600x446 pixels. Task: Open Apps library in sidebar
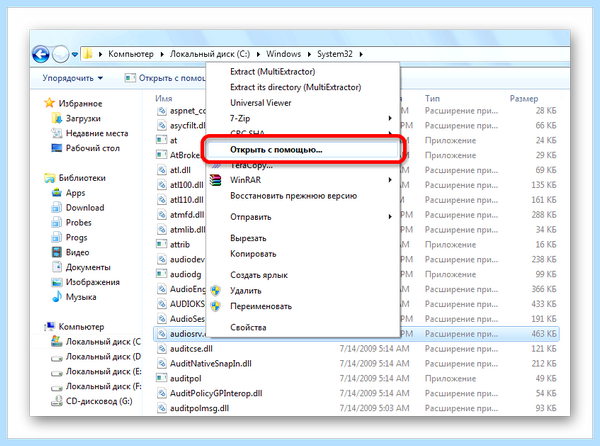point(75,193)
